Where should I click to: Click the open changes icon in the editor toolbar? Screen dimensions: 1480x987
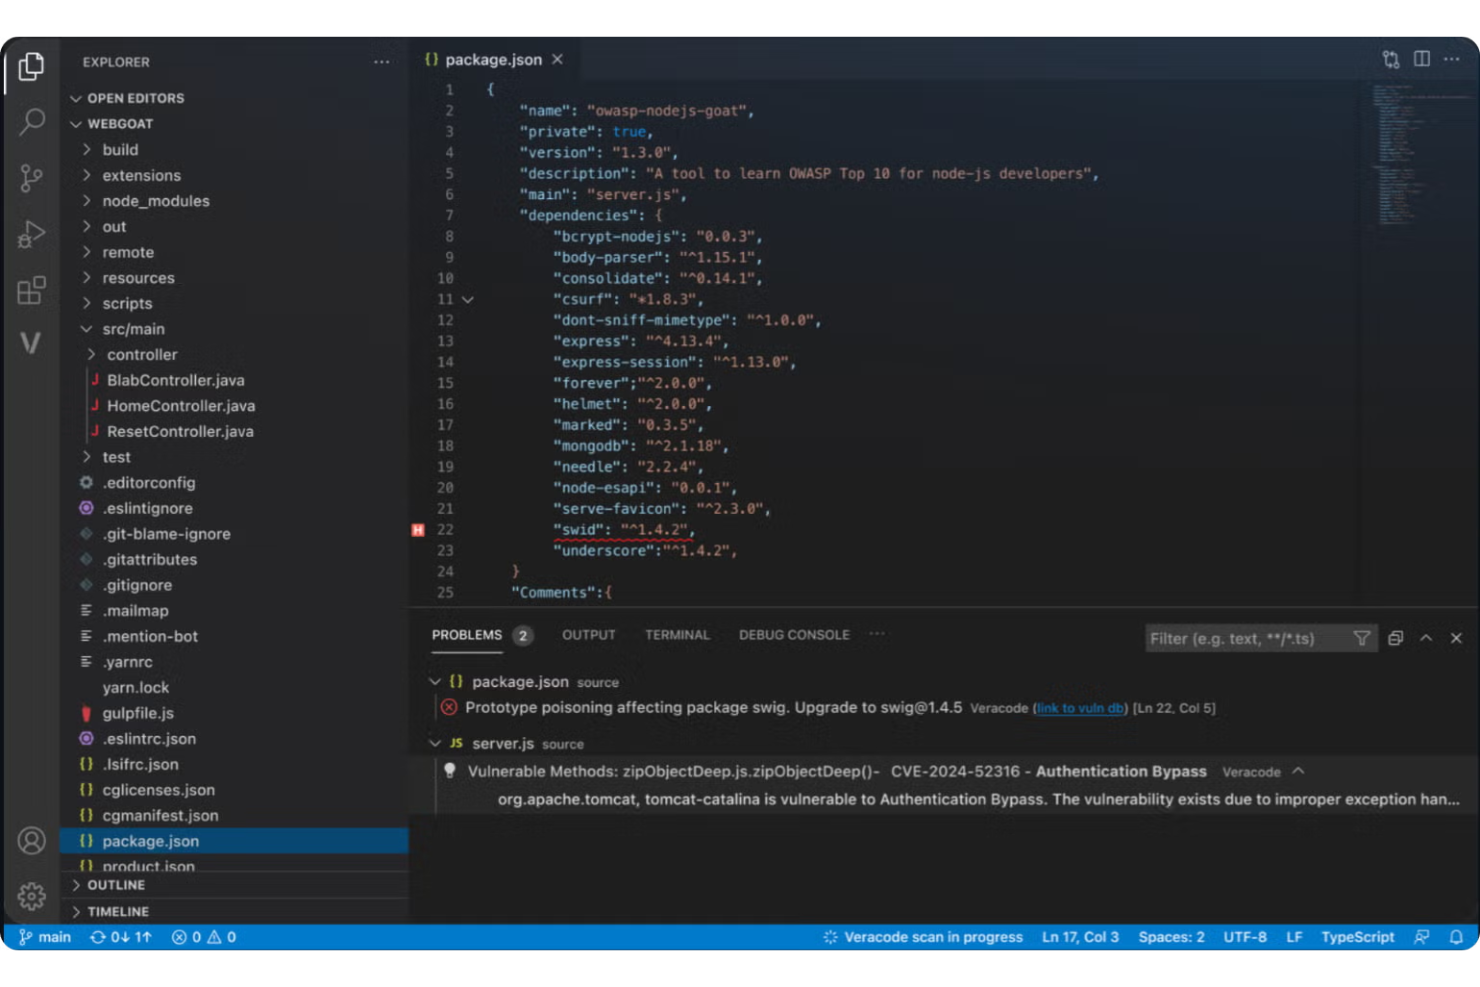tap(1391, 60)
